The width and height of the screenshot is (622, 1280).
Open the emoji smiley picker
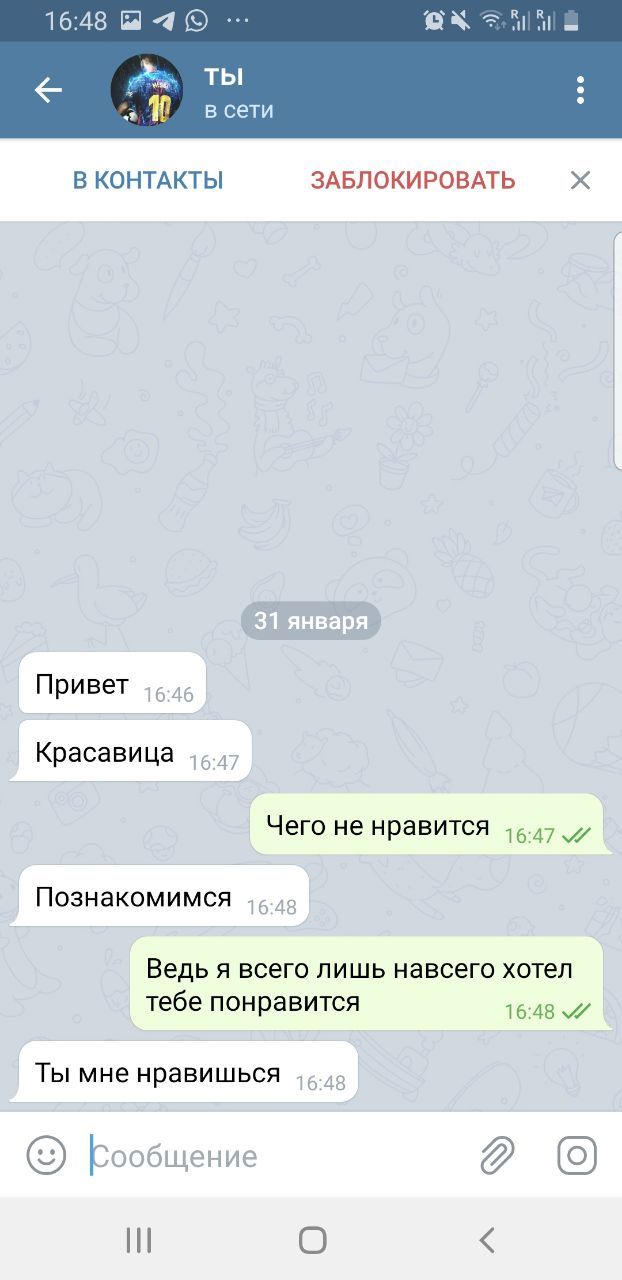tap(46, 1155)
